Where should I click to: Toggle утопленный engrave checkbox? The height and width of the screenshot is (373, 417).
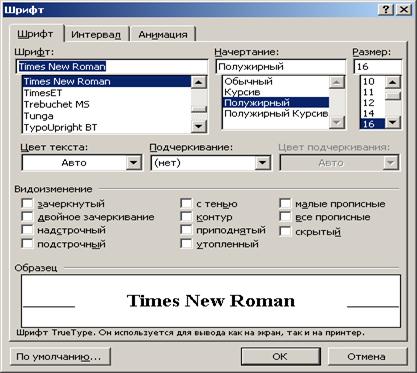[186, 244]
